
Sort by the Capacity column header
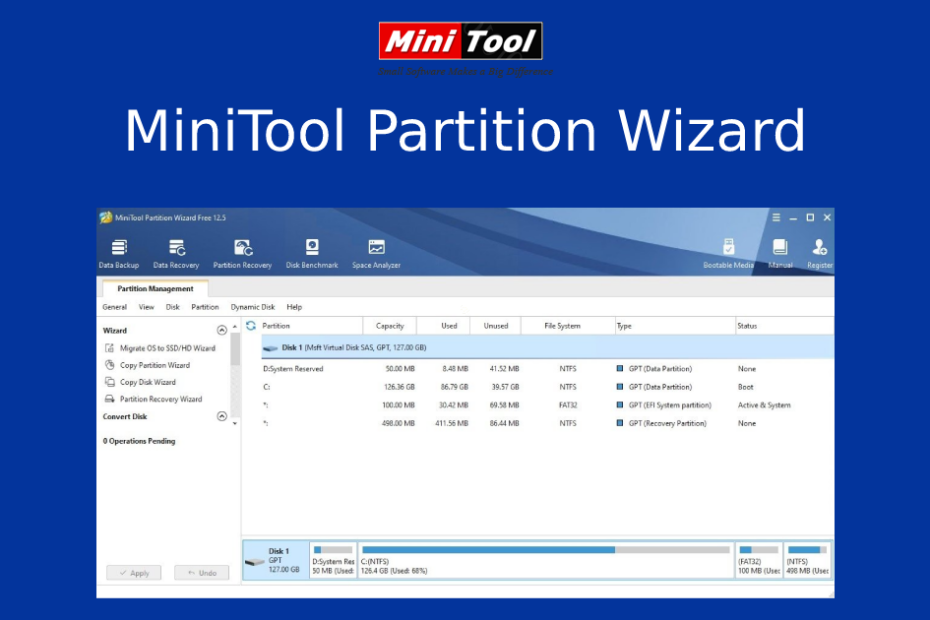pyautogui.click(x=390, y=326)
